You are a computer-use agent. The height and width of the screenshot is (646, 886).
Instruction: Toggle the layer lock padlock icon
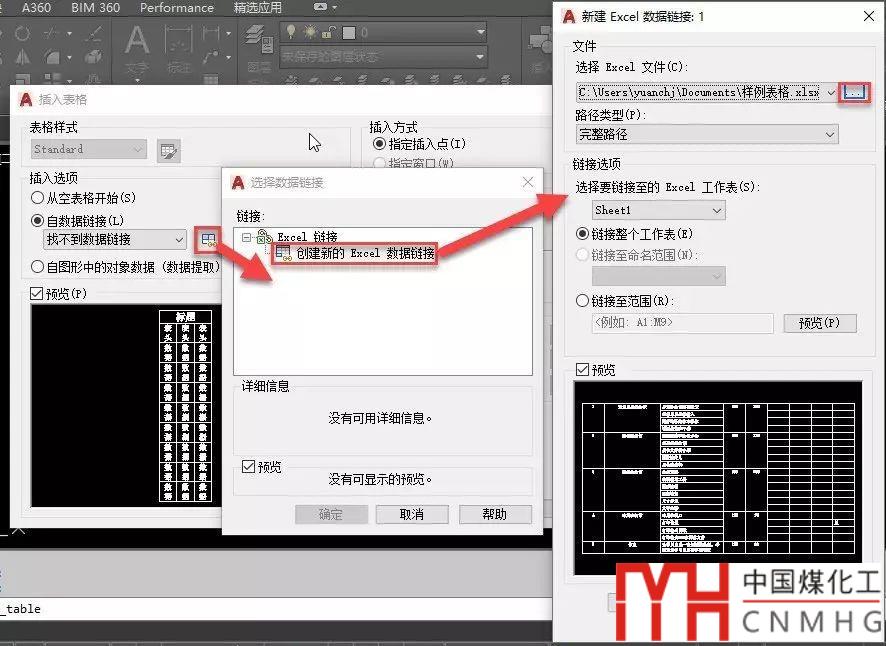tap(327, 32)
